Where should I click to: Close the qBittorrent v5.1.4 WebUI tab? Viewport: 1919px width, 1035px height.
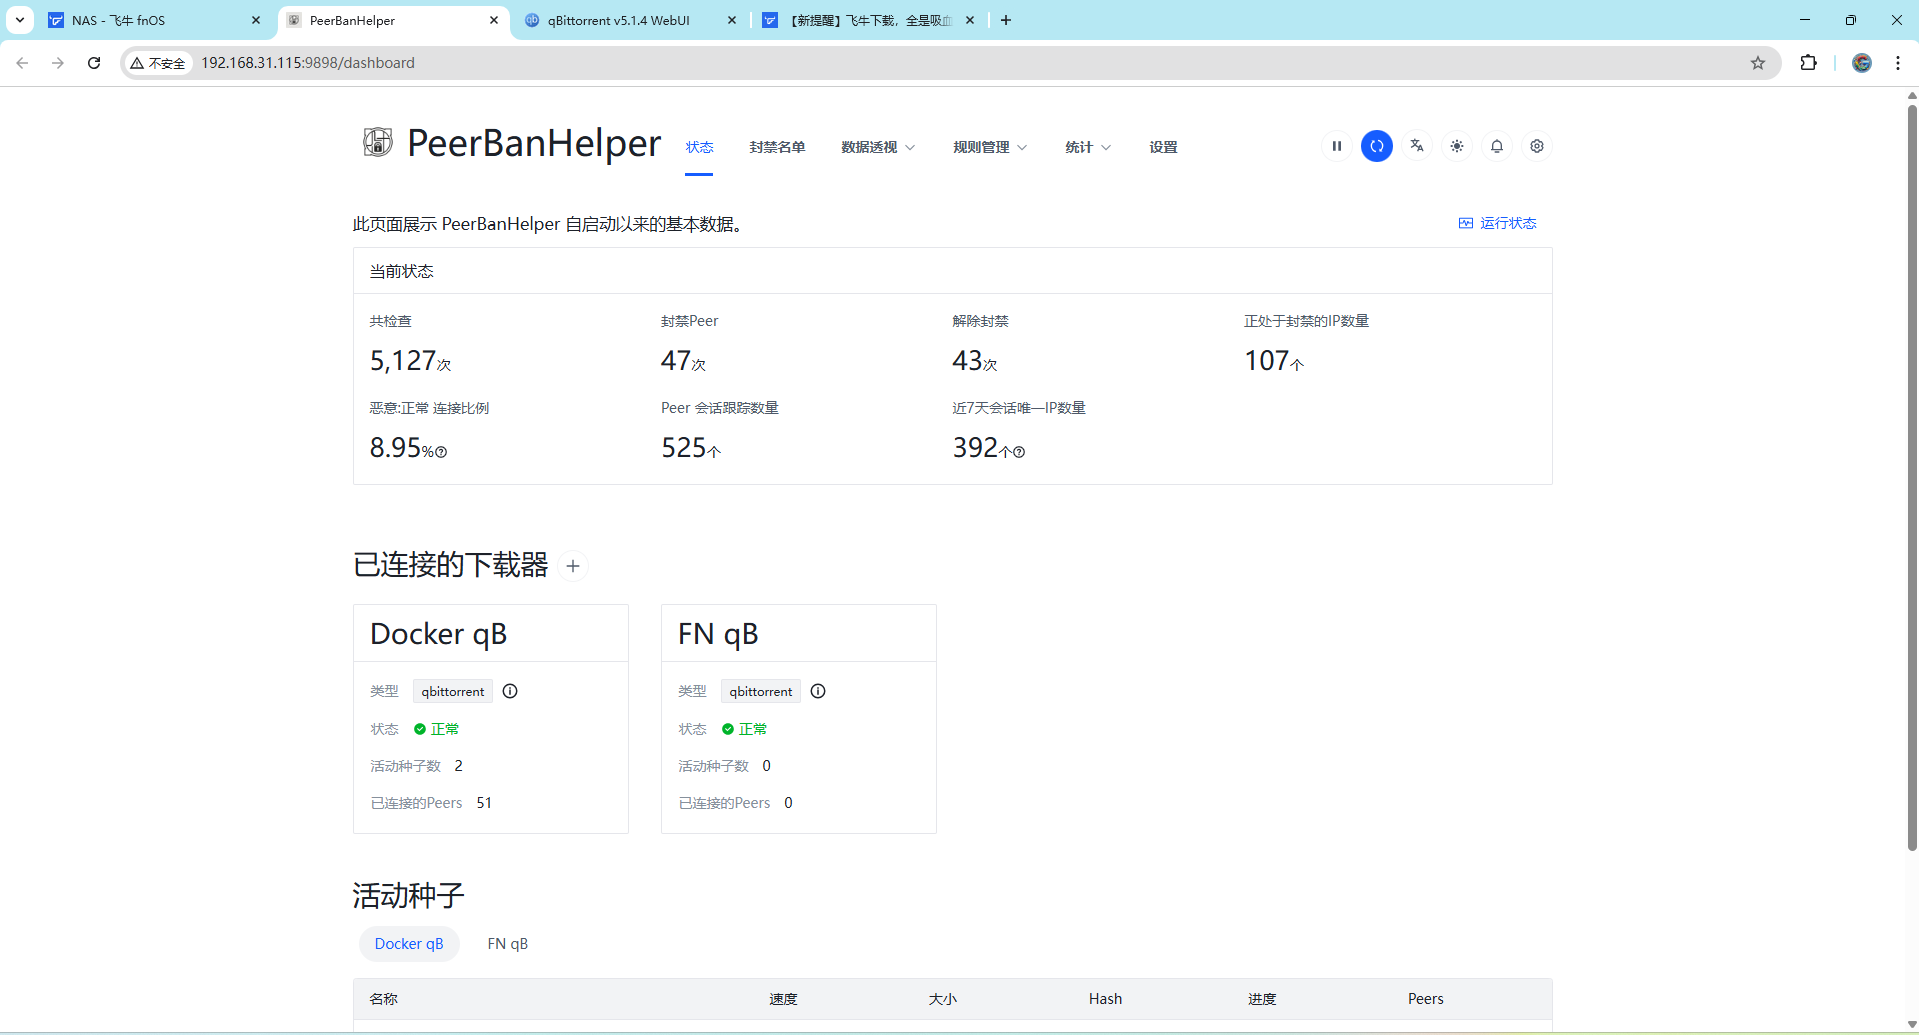click(732, 20)
